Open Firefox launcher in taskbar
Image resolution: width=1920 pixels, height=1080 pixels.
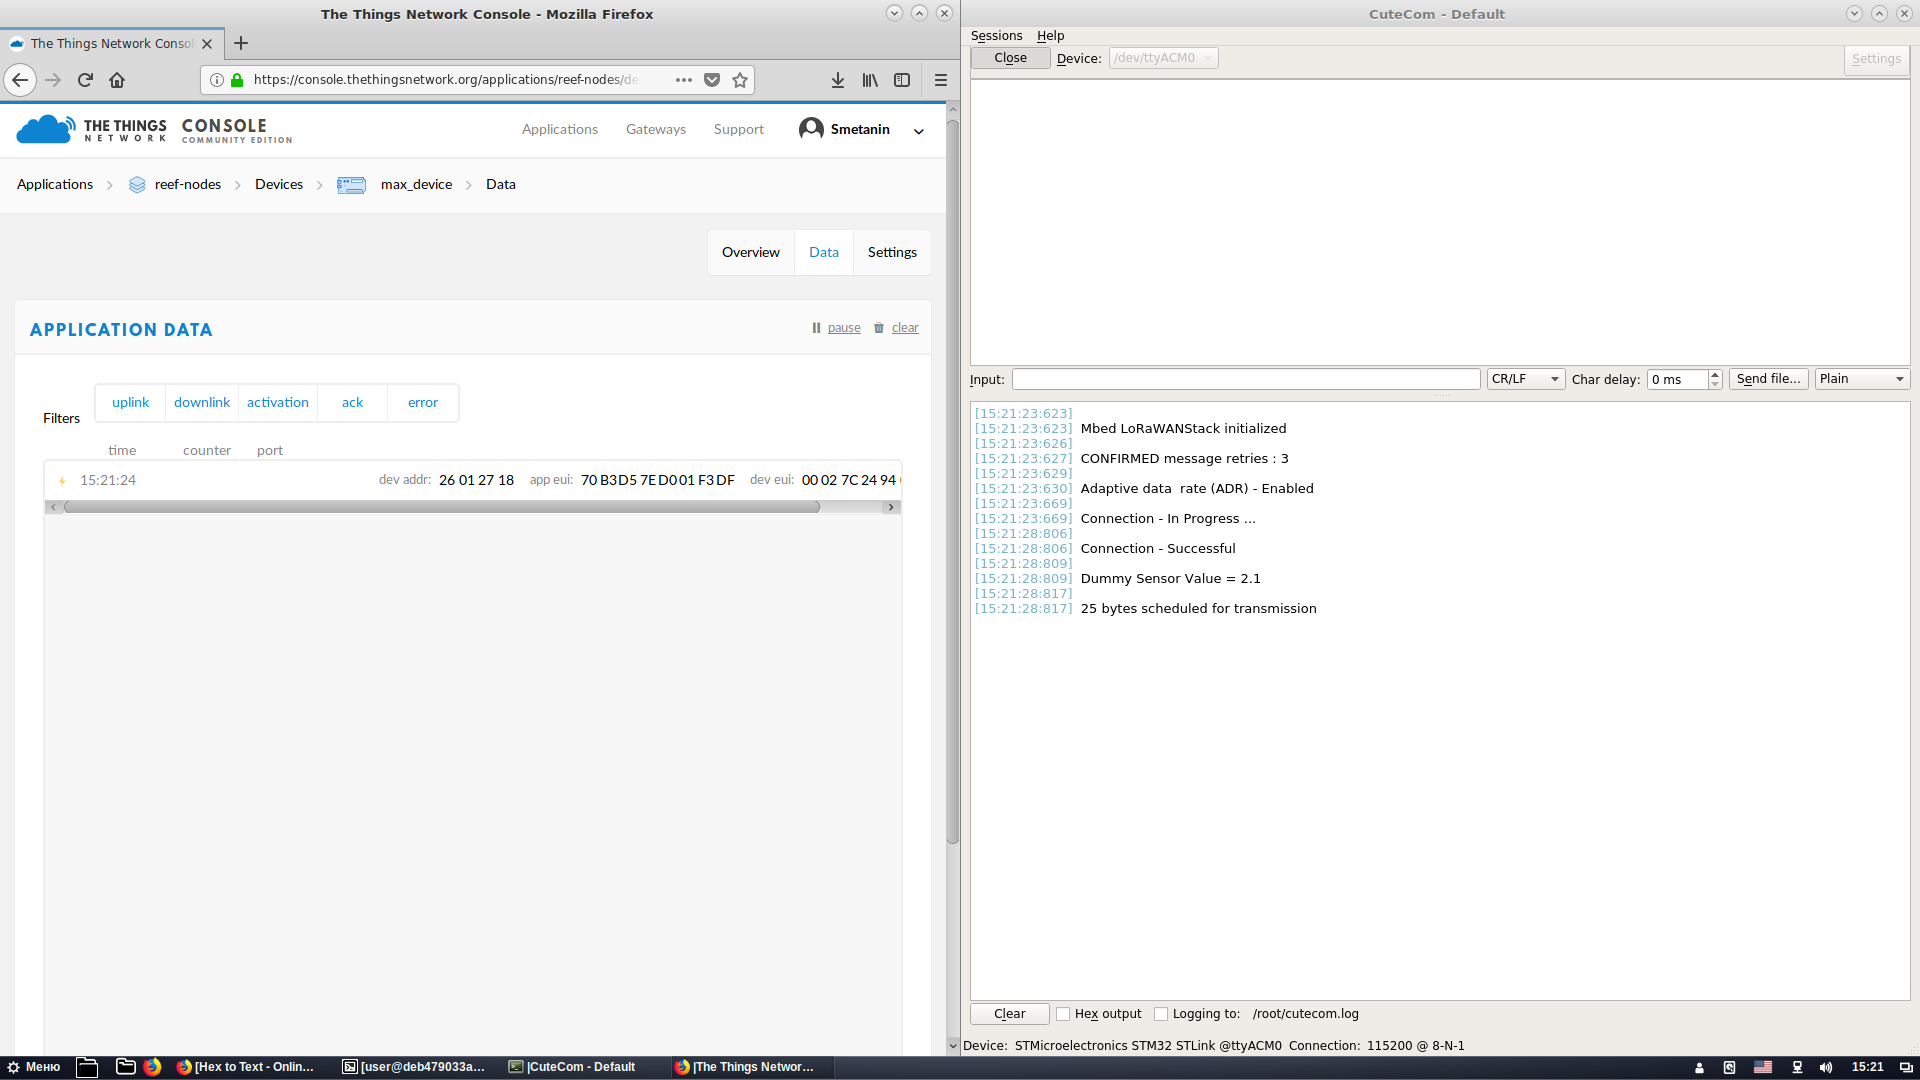152,1067
